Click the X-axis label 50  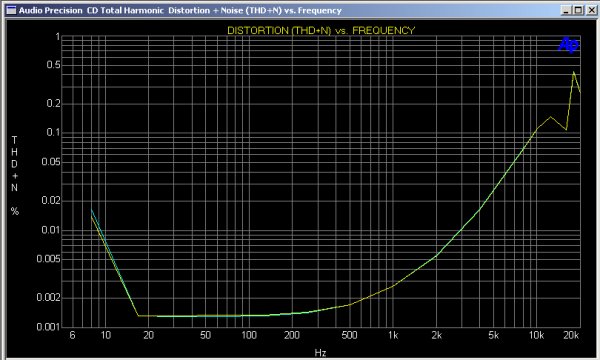click(205, 335)
